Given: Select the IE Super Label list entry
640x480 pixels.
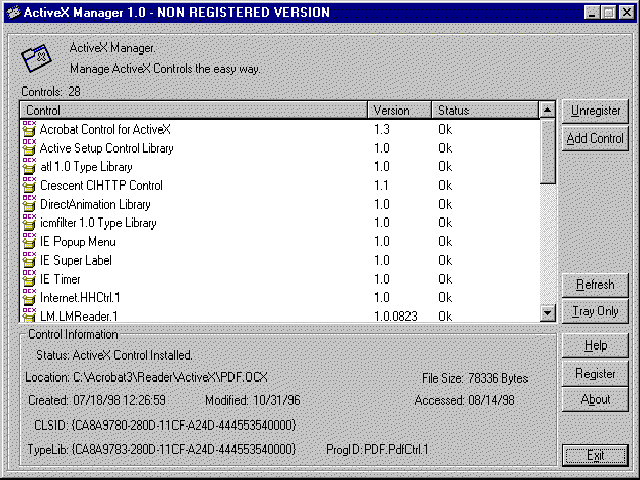Looking at the screenshot, I should click(x=76, y=260).
